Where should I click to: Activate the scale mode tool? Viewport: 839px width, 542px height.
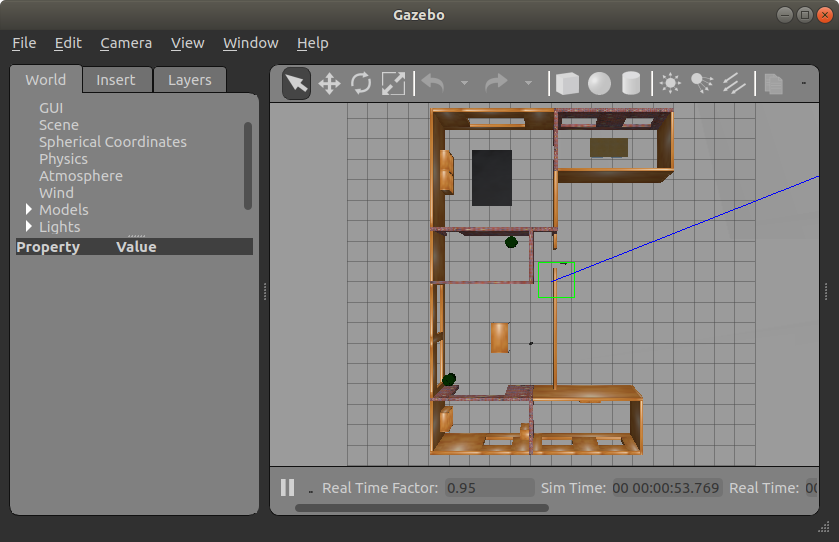coord(393,83)
